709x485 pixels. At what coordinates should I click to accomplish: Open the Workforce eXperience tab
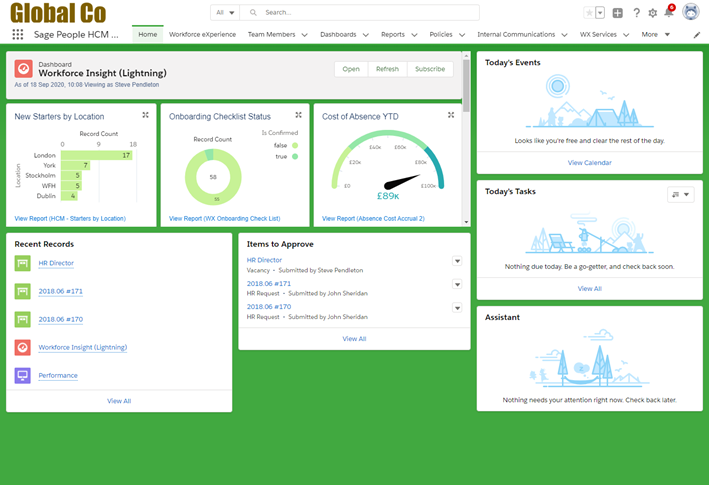click(x=202, y=34)
